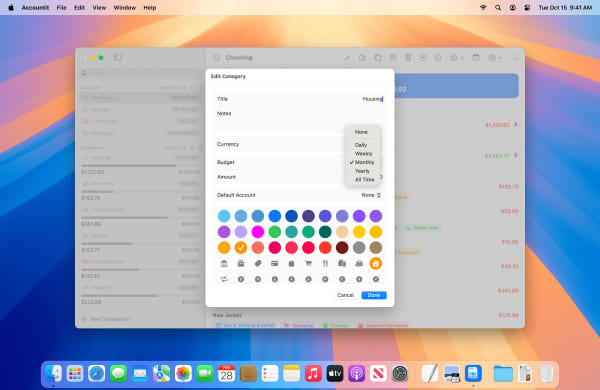Click the menu bar clock Tue Oct 15
The height and width of the screenshot is (390, 600).
(x=565, y=8)
